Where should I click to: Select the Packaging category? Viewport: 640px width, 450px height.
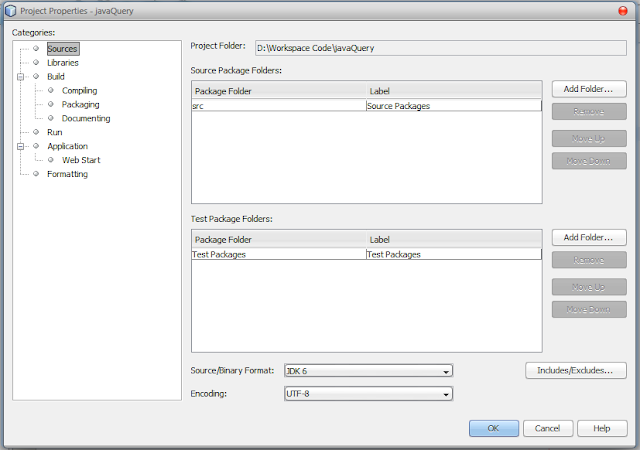click(x=80, y=104)
